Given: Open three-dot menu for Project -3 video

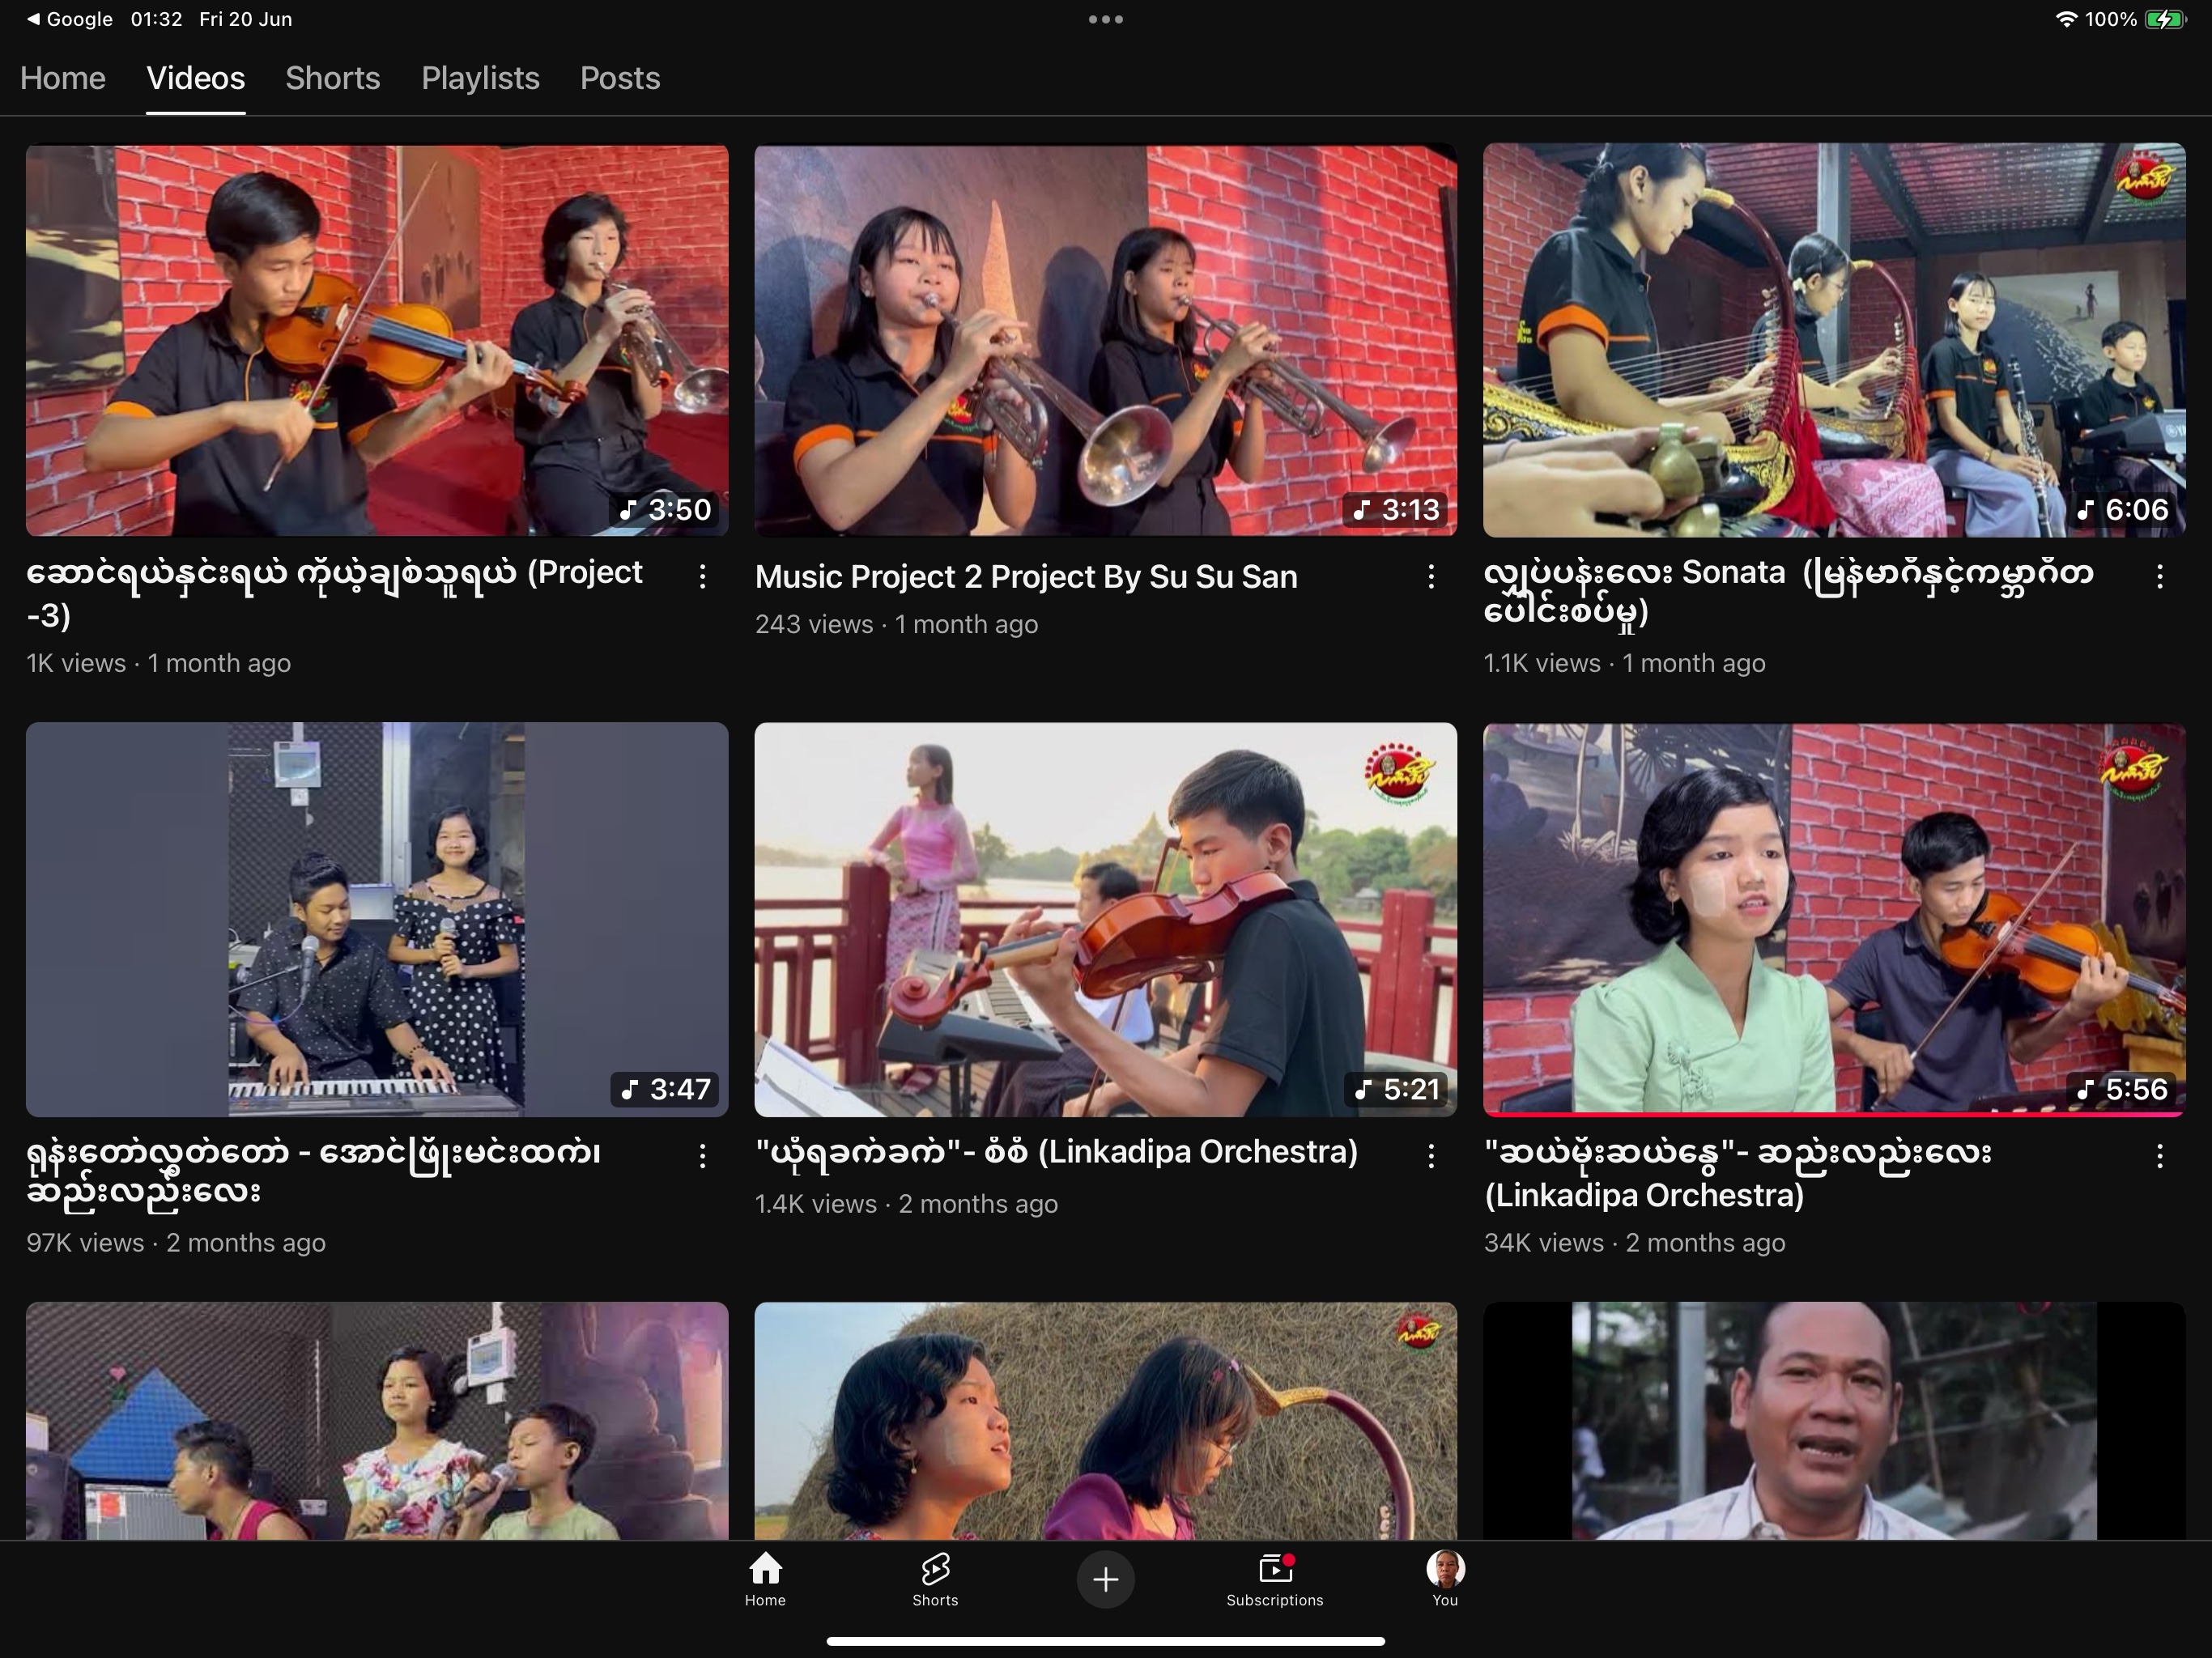Looking at the screenshot, I should pos(703,576).
